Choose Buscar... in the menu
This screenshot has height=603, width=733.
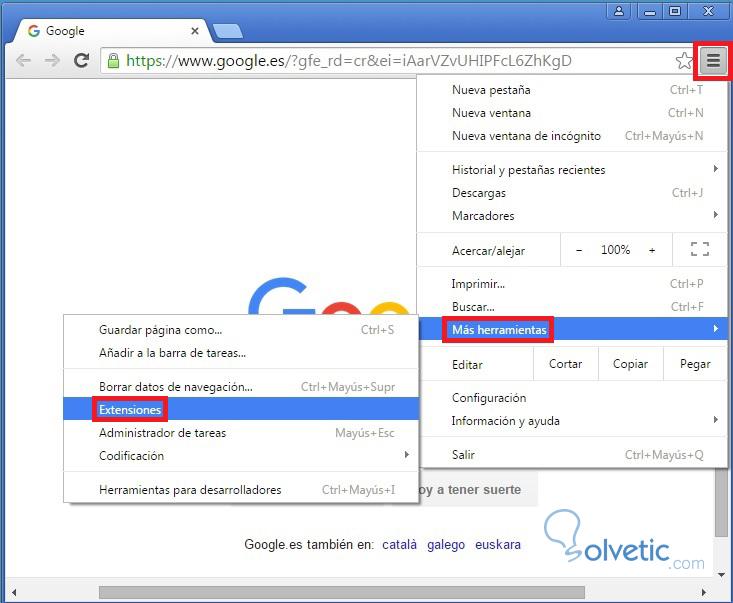[x=572, y=307]
